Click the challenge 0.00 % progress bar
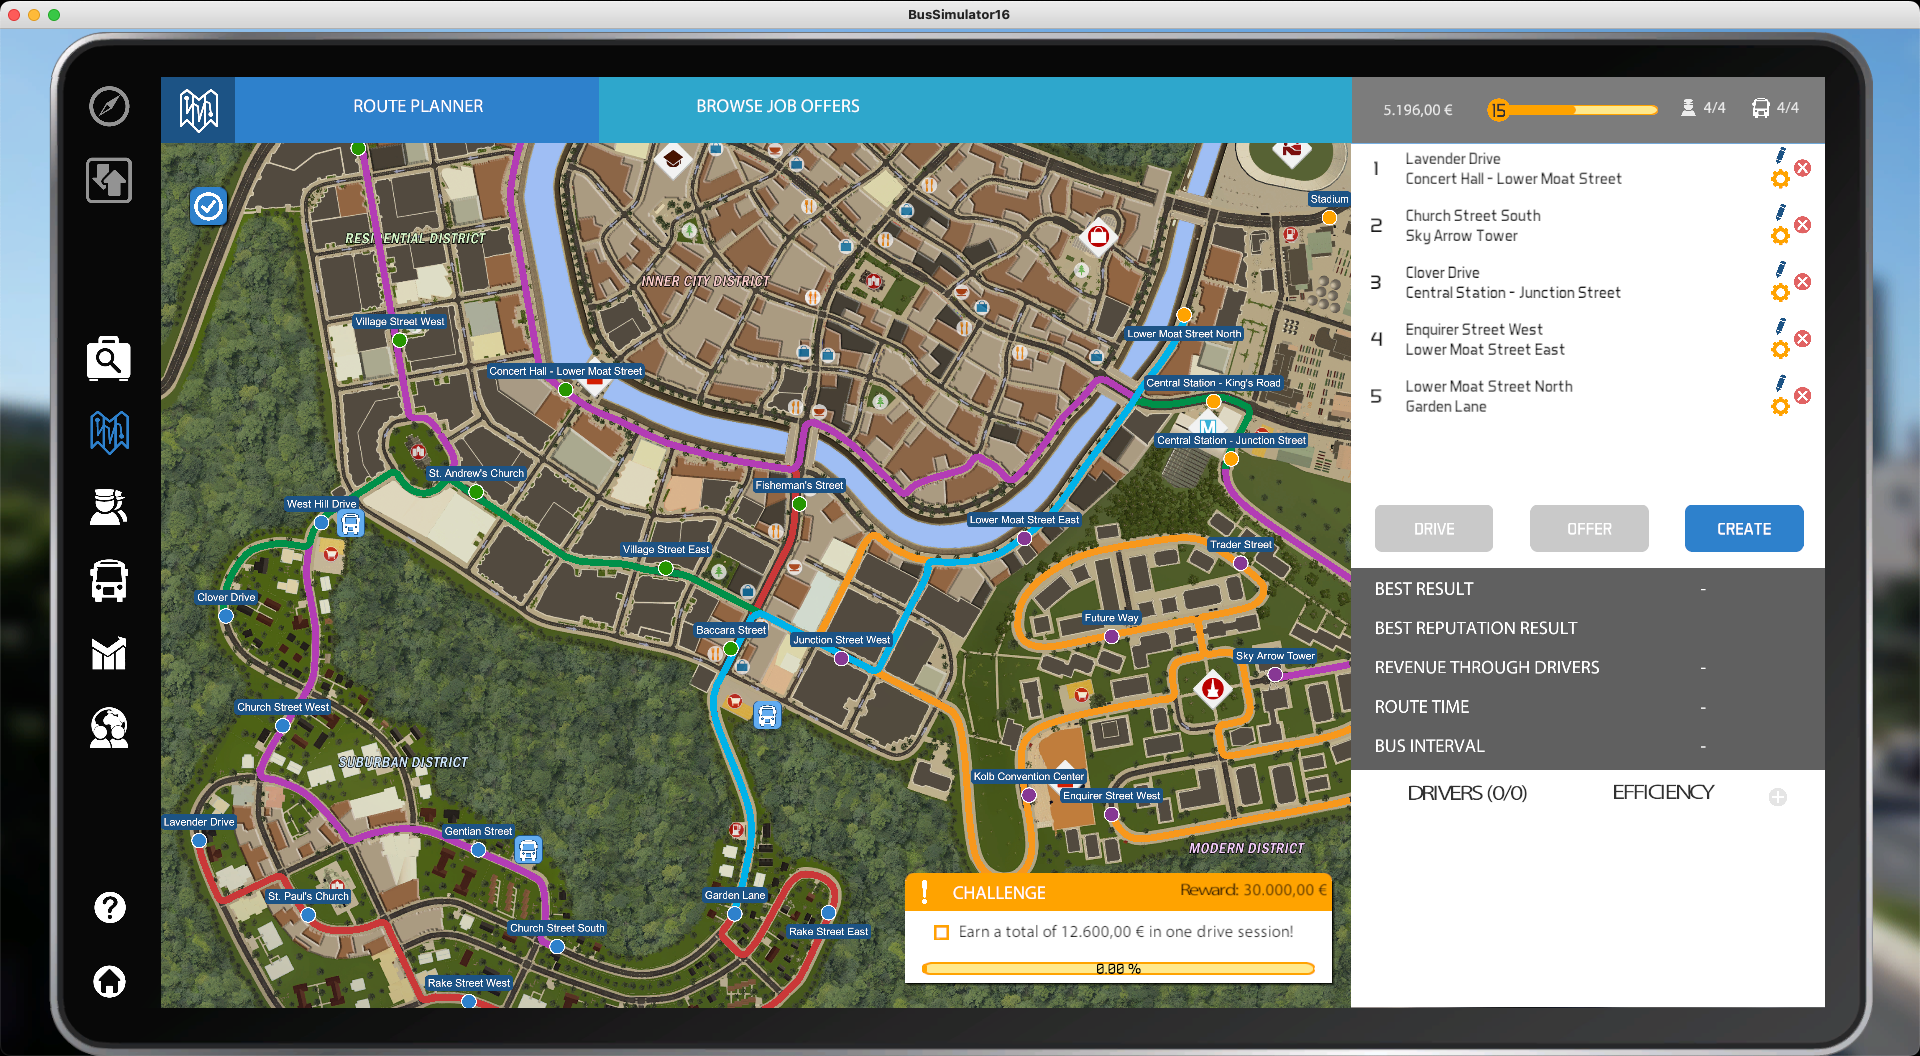The width and height of the screenshot is (1920, 1056). [1118, 968]
